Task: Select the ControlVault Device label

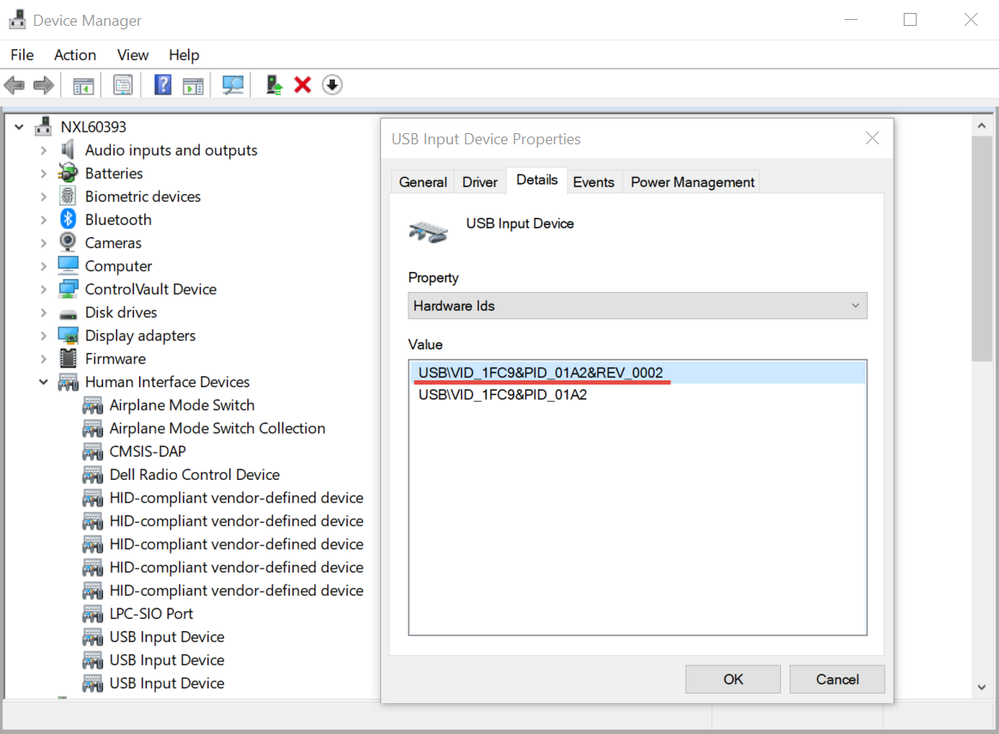Action: click(150, 289)
